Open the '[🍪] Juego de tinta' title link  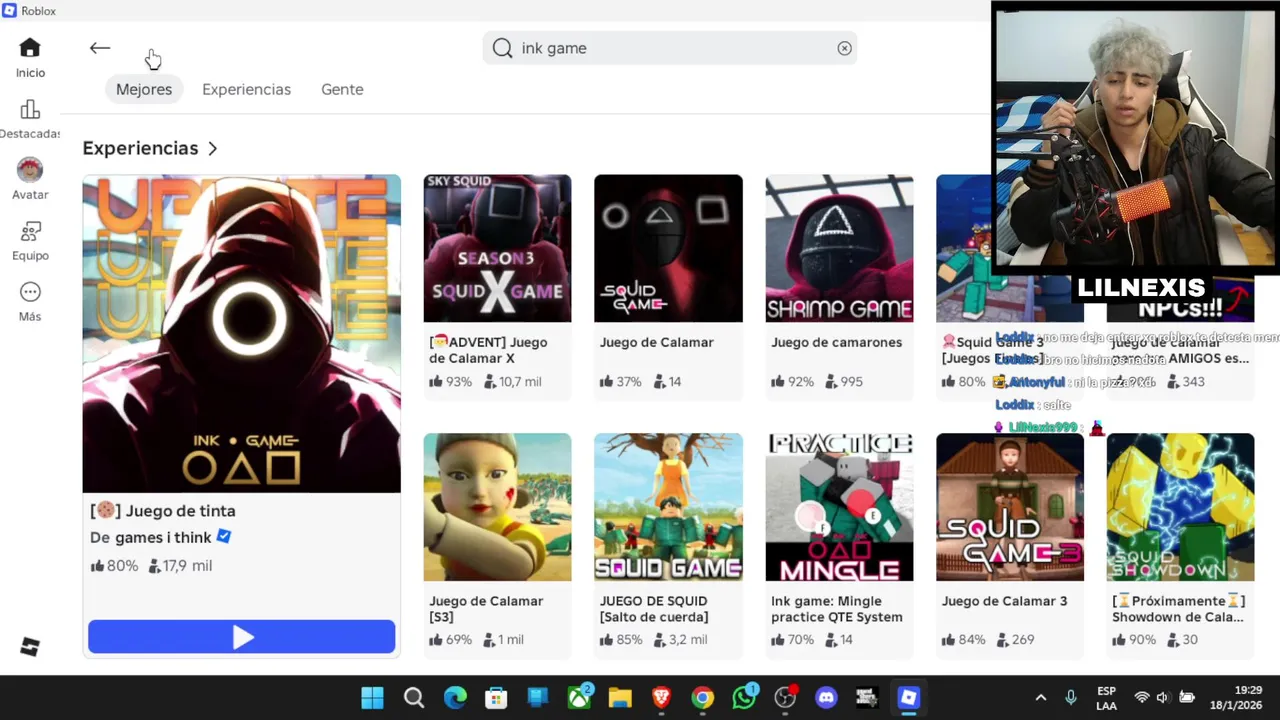tap(163, 510)
